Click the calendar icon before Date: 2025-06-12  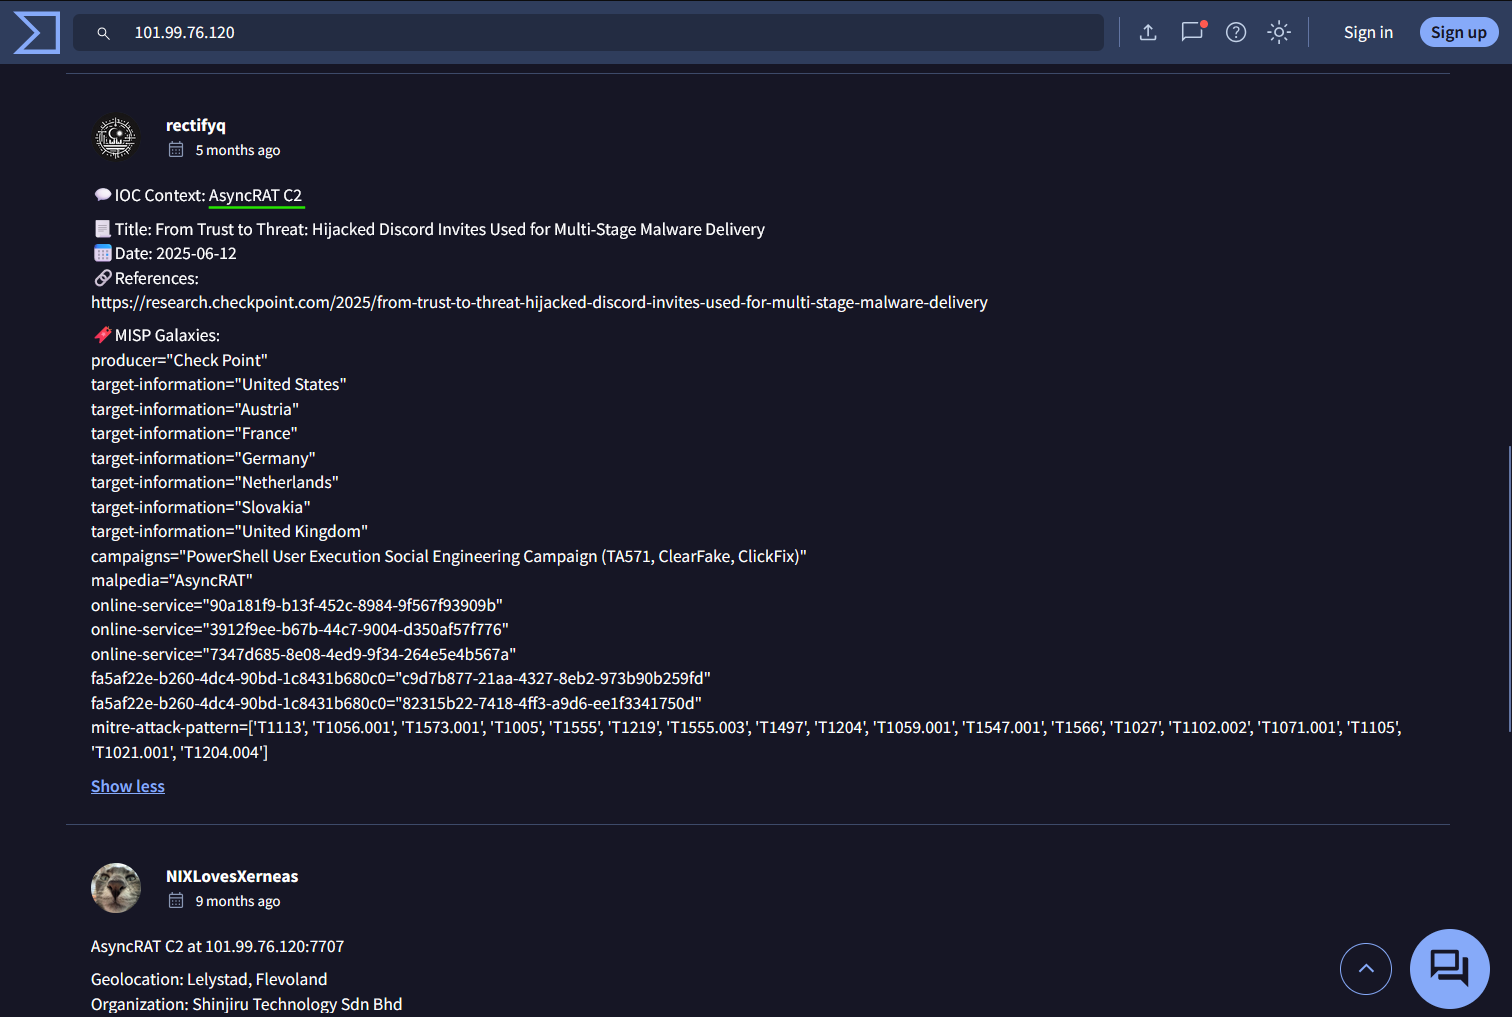click(x=102, y=253)
